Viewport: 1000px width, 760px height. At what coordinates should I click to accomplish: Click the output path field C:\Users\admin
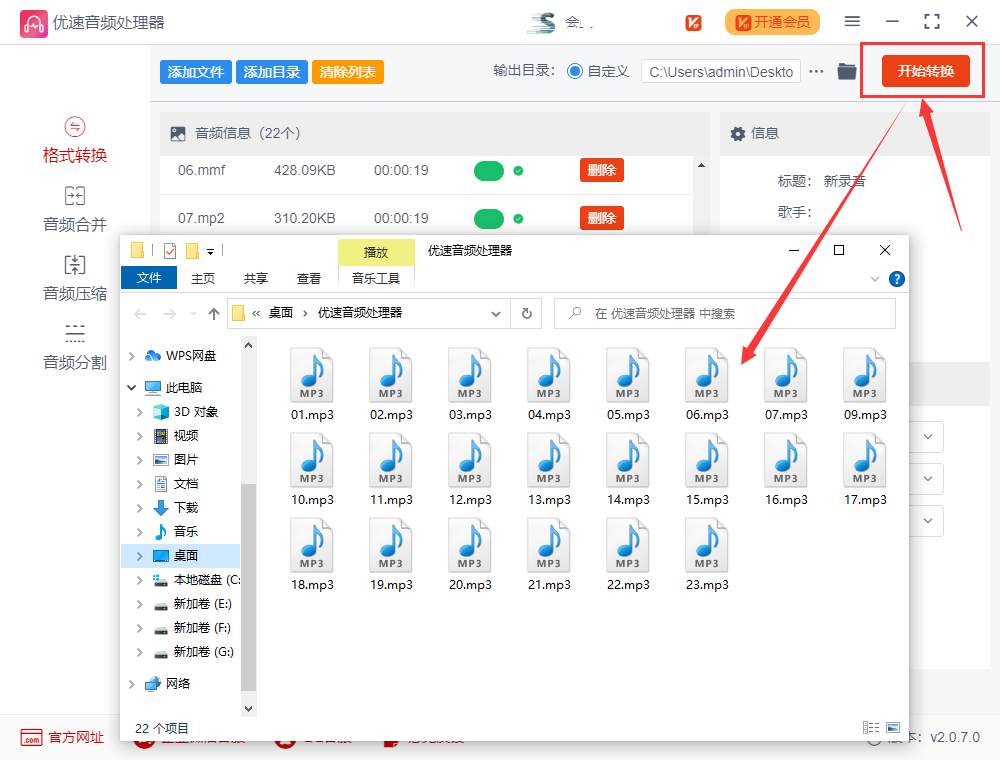(721, 72)
